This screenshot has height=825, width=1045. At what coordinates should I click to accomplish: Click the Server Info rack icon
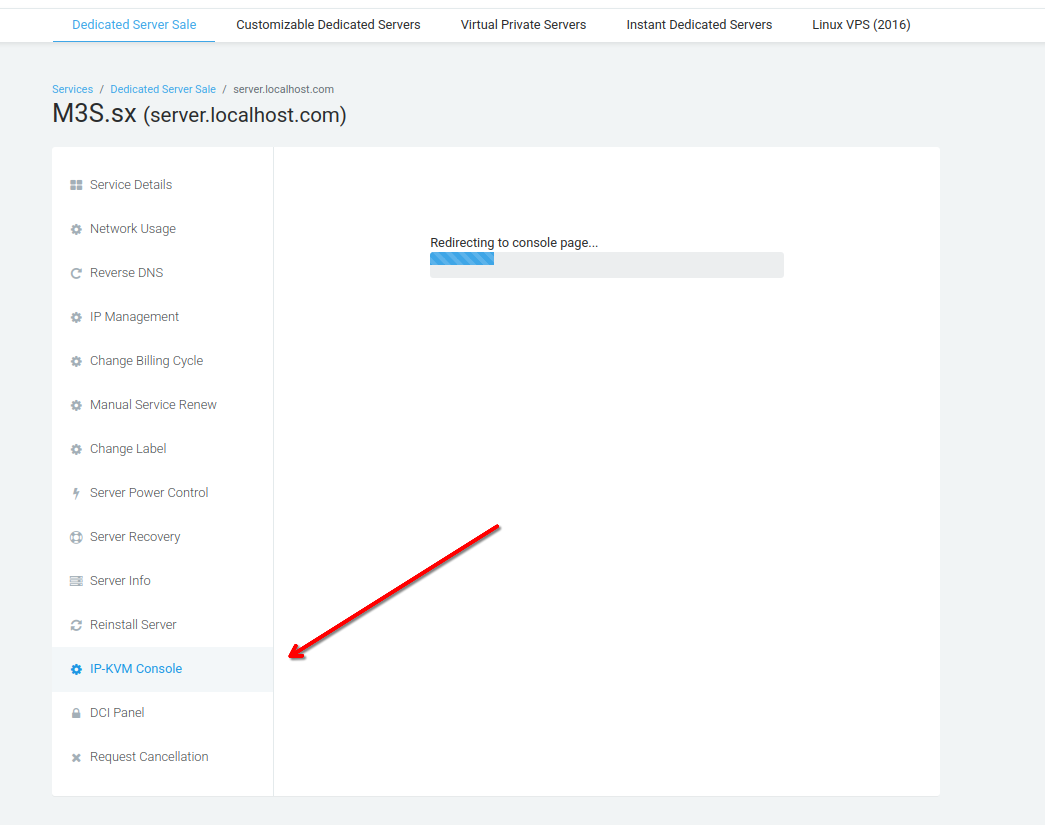tap(76, 581)
